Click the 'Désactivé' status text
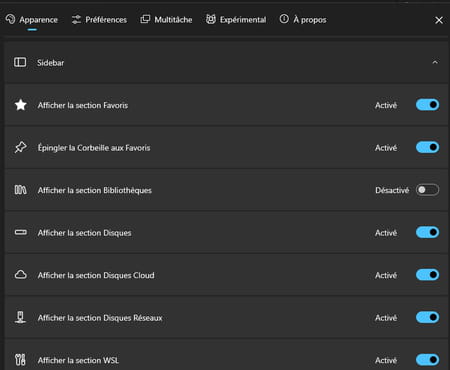The width and height of the screenshot is (450, 370). [x=392, y=190]
